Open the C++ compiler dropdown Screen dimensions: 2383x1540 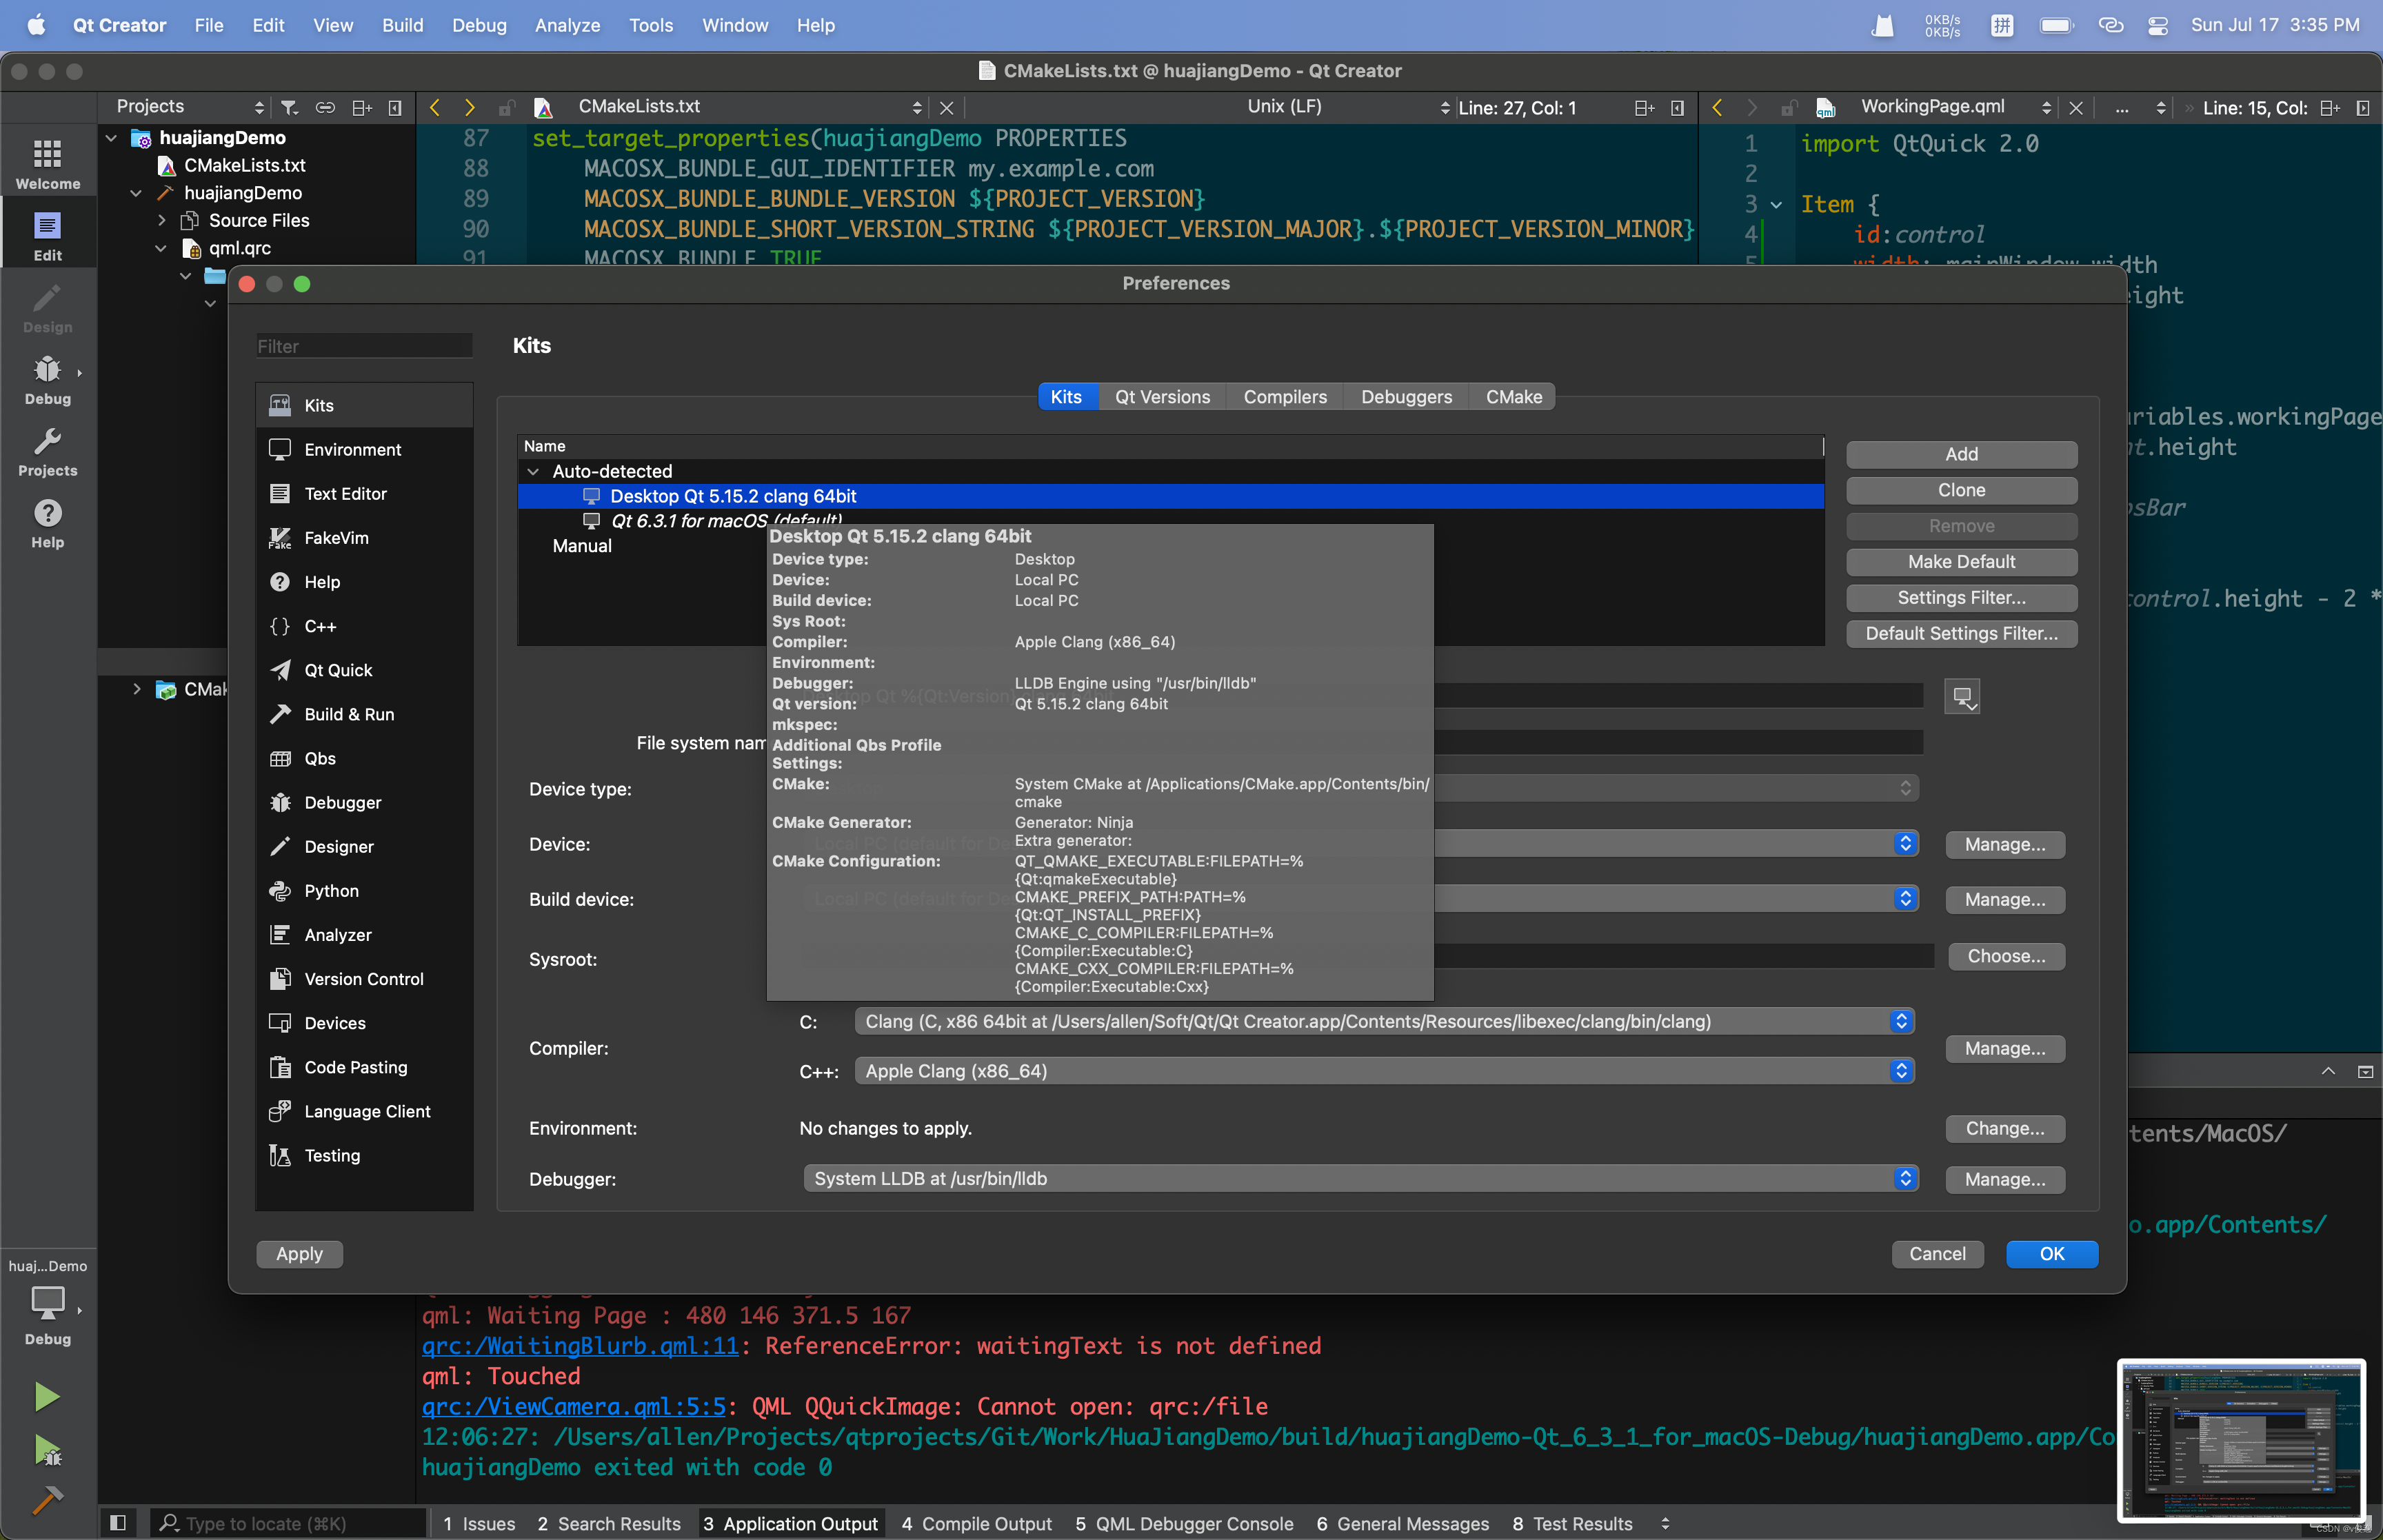[x=1384, y=1071]
